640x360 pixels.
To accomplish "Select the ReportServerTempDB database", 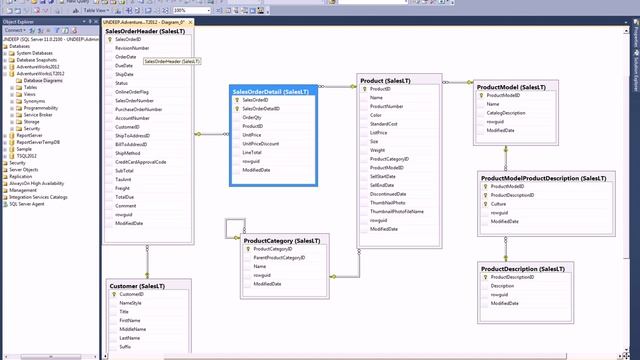I will point(38,142).
